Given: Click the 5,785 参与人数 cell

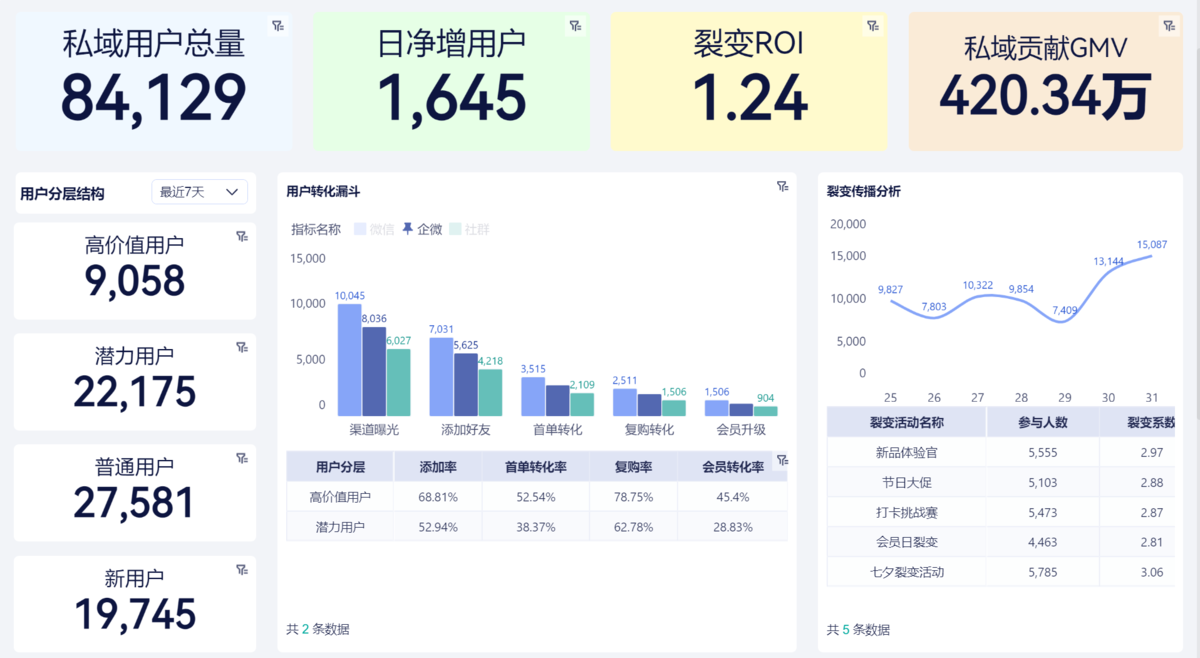Looking at the screenshot, I should coord(1043,572).
